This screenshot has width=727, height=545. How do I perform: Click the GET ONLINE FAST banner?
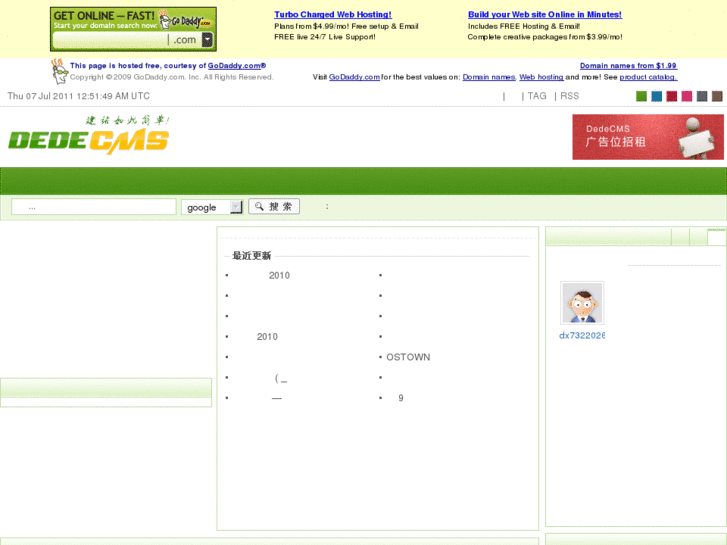tap(133, 29)
